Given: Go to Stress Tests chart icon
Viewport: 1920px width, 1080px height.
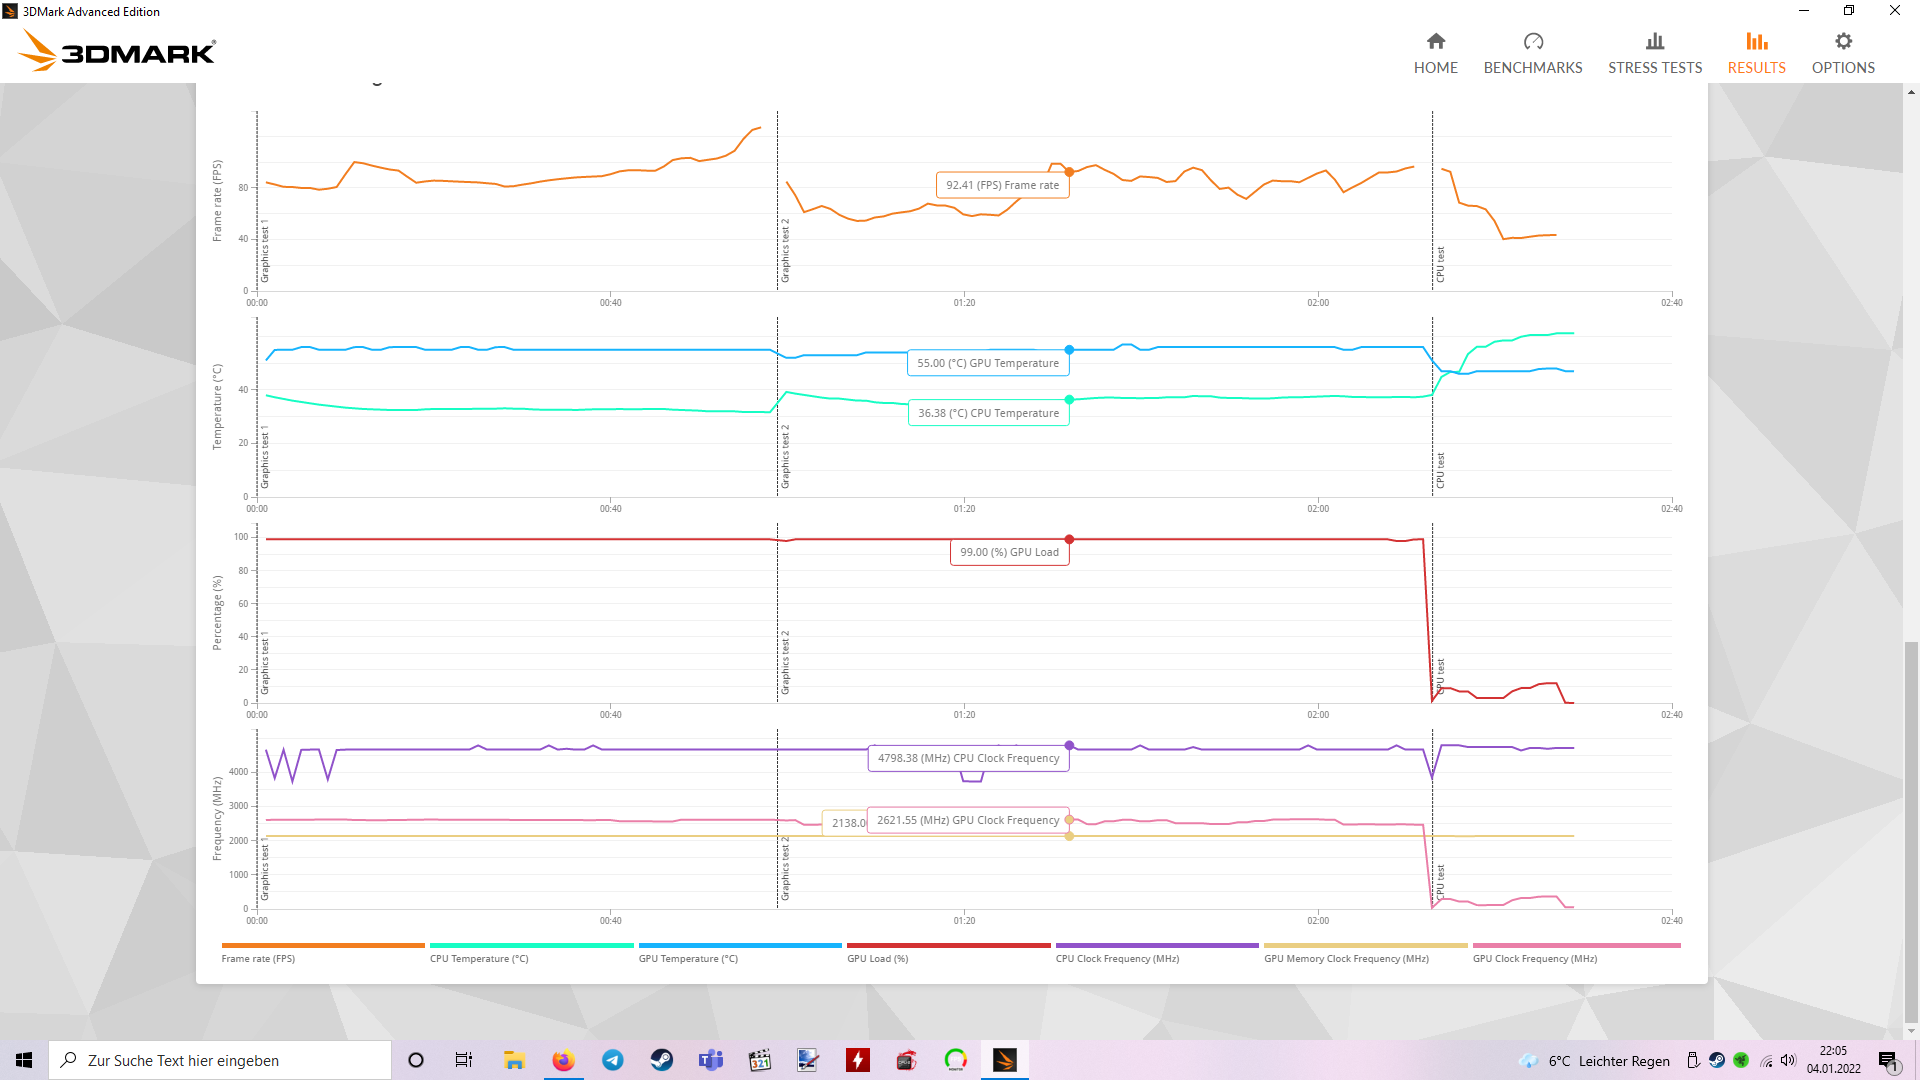Looking at the screenshot, I should (1654, 42).
